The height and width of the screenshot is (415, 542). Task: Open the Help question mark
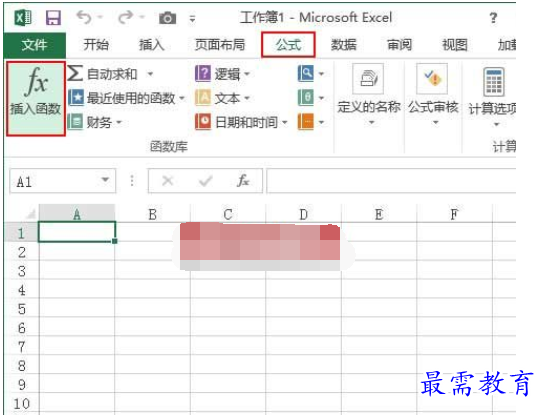point(494,17)
